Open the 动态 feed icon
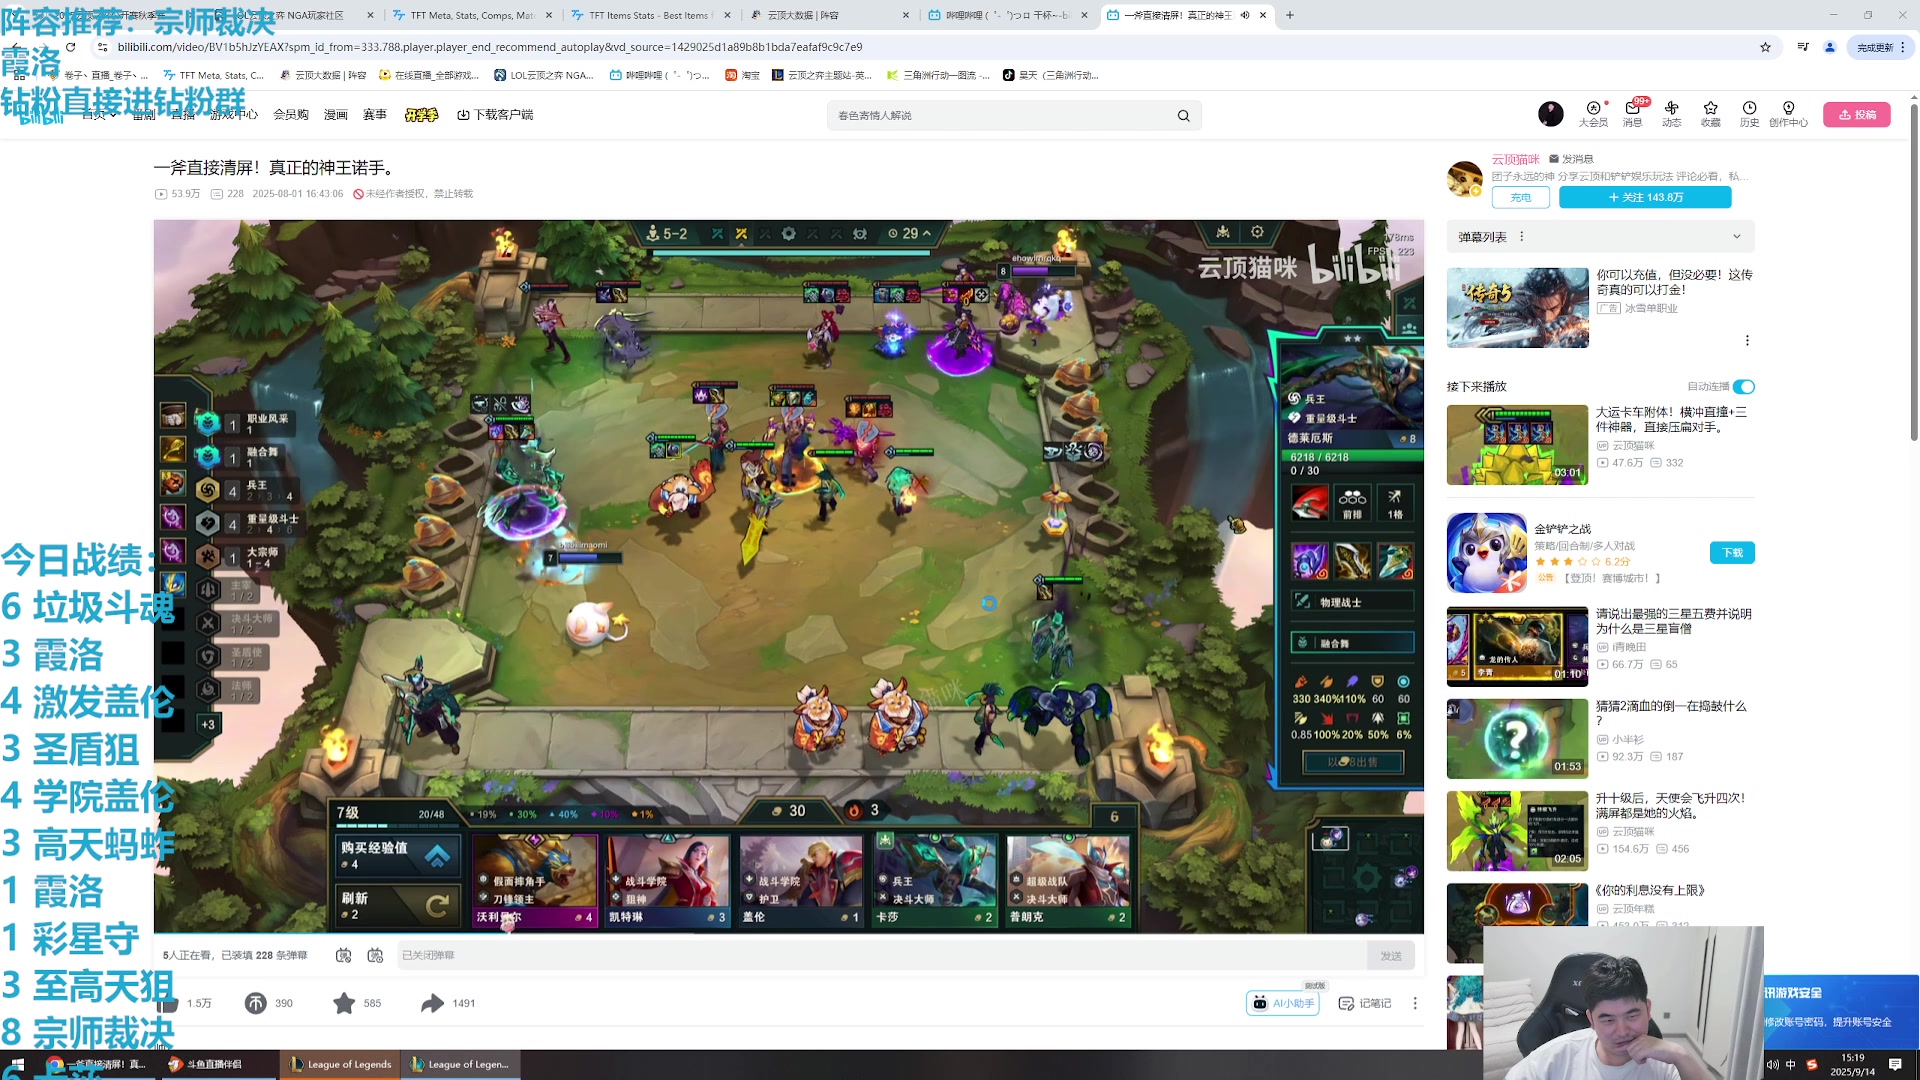The height and width of the screenshot is (1080, 1920). [1671, 114]
